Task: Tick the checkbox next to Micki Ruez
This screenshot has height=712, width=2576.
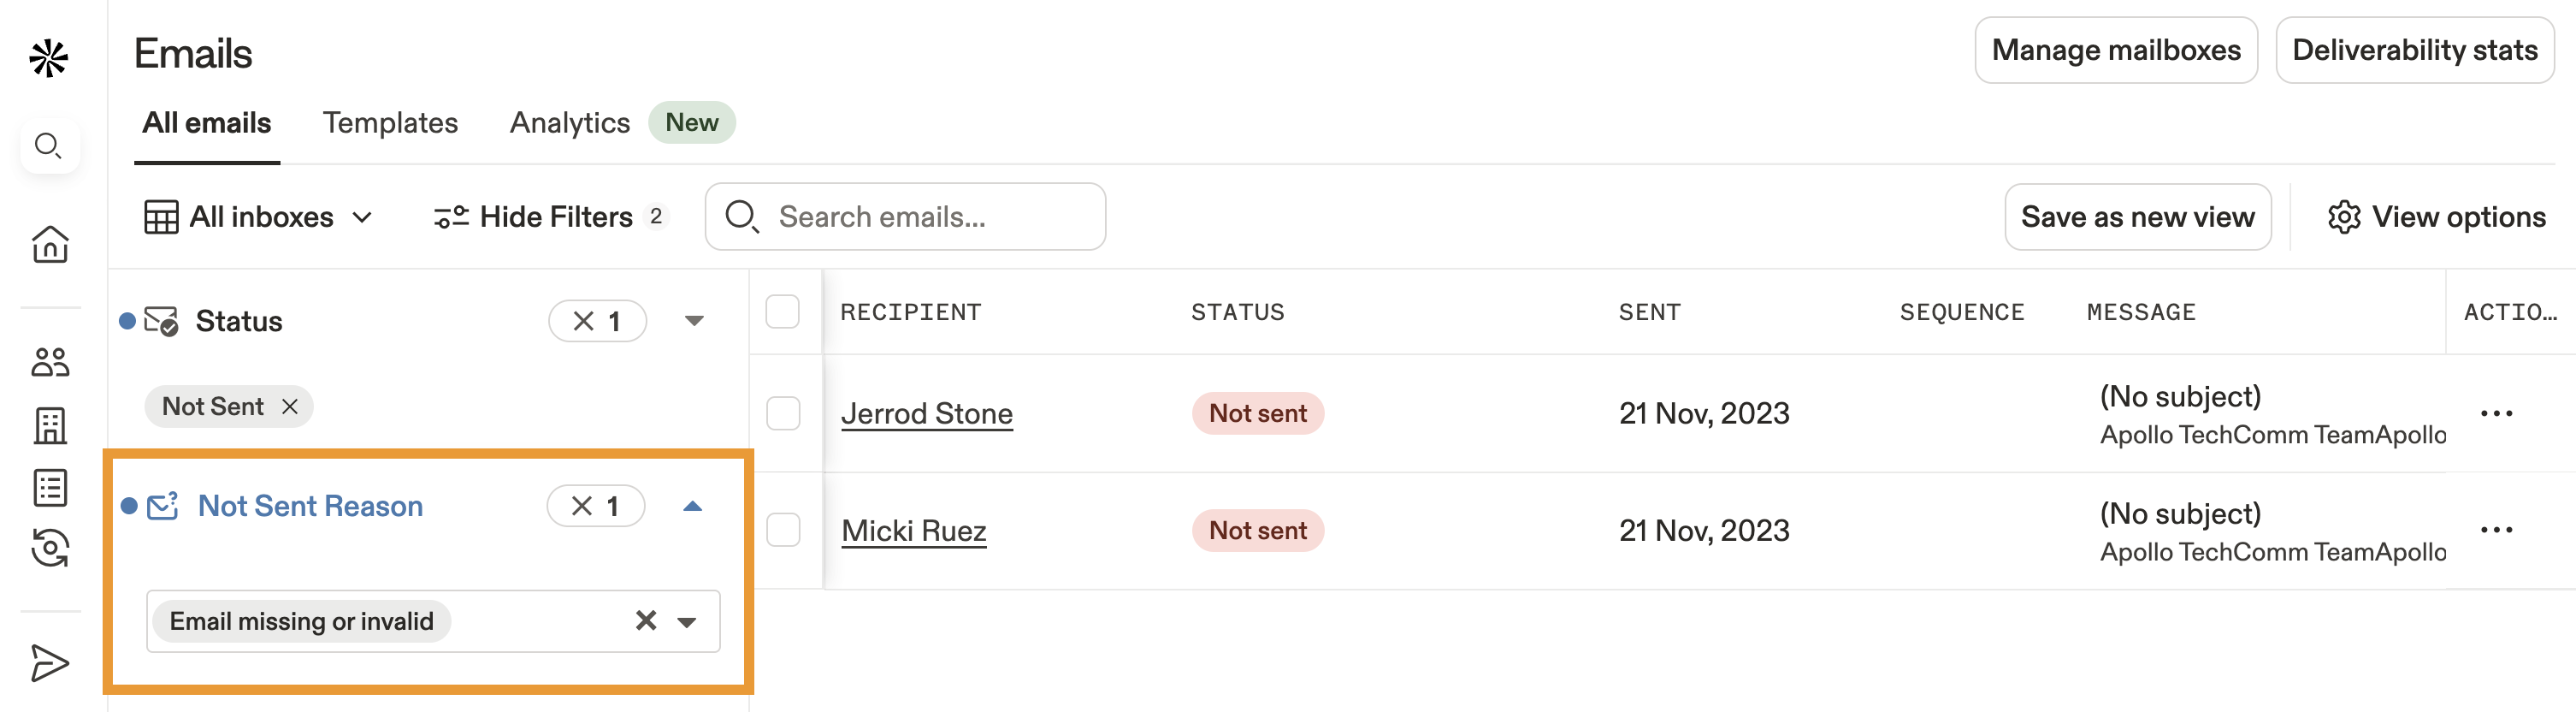Action: click(783, 530)
